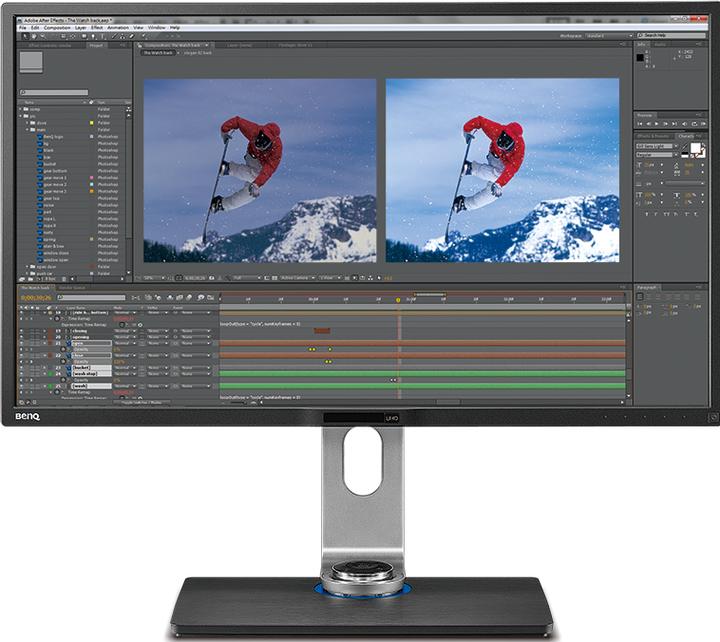Click the white fill color swatch

[x=696, y=148]
